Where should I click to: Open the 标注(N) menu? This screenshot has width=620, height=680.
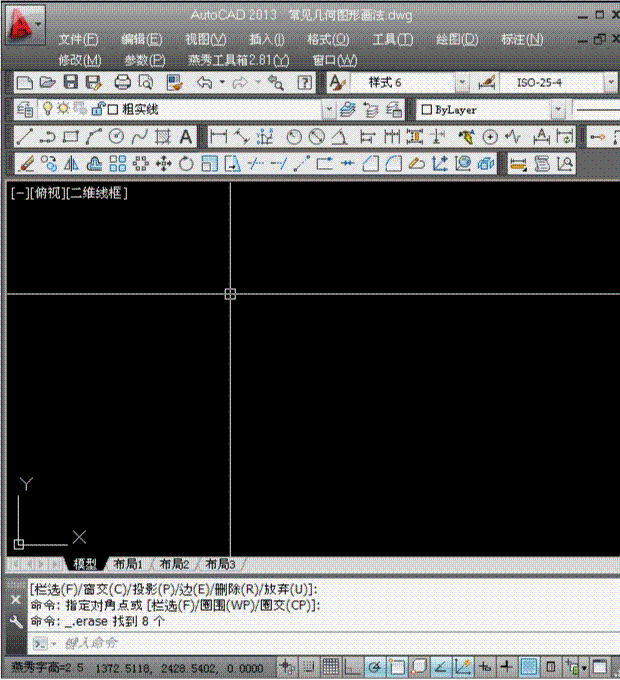(522, 40)
